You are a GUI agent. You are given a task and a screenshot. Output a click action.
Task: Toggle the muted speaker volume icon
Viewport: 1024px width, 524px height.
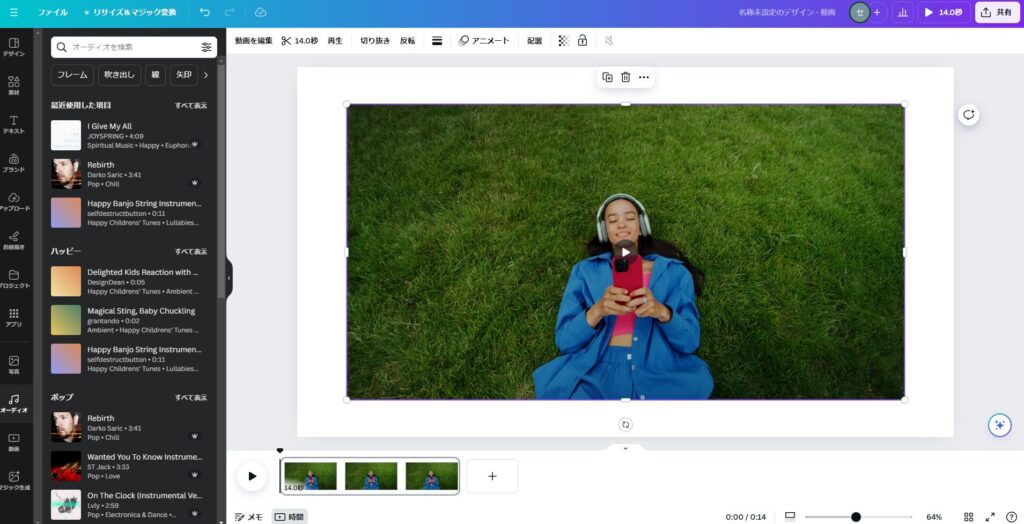609,41
